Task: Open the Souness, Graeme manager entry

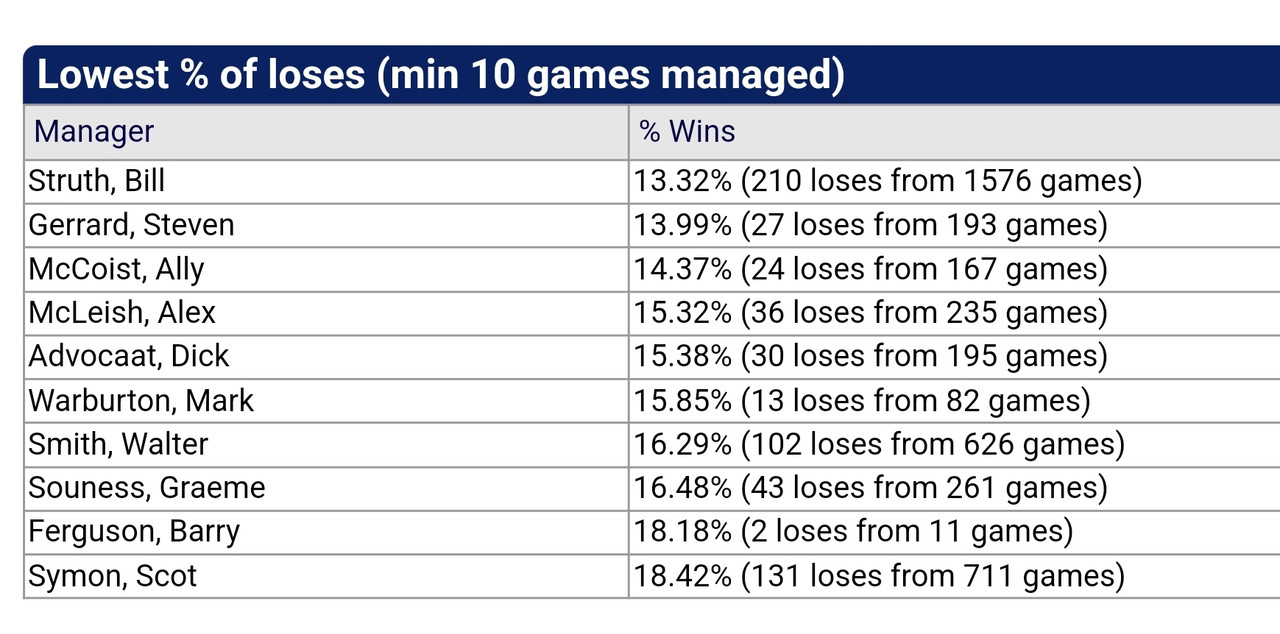Action: [x=147, y=488]
